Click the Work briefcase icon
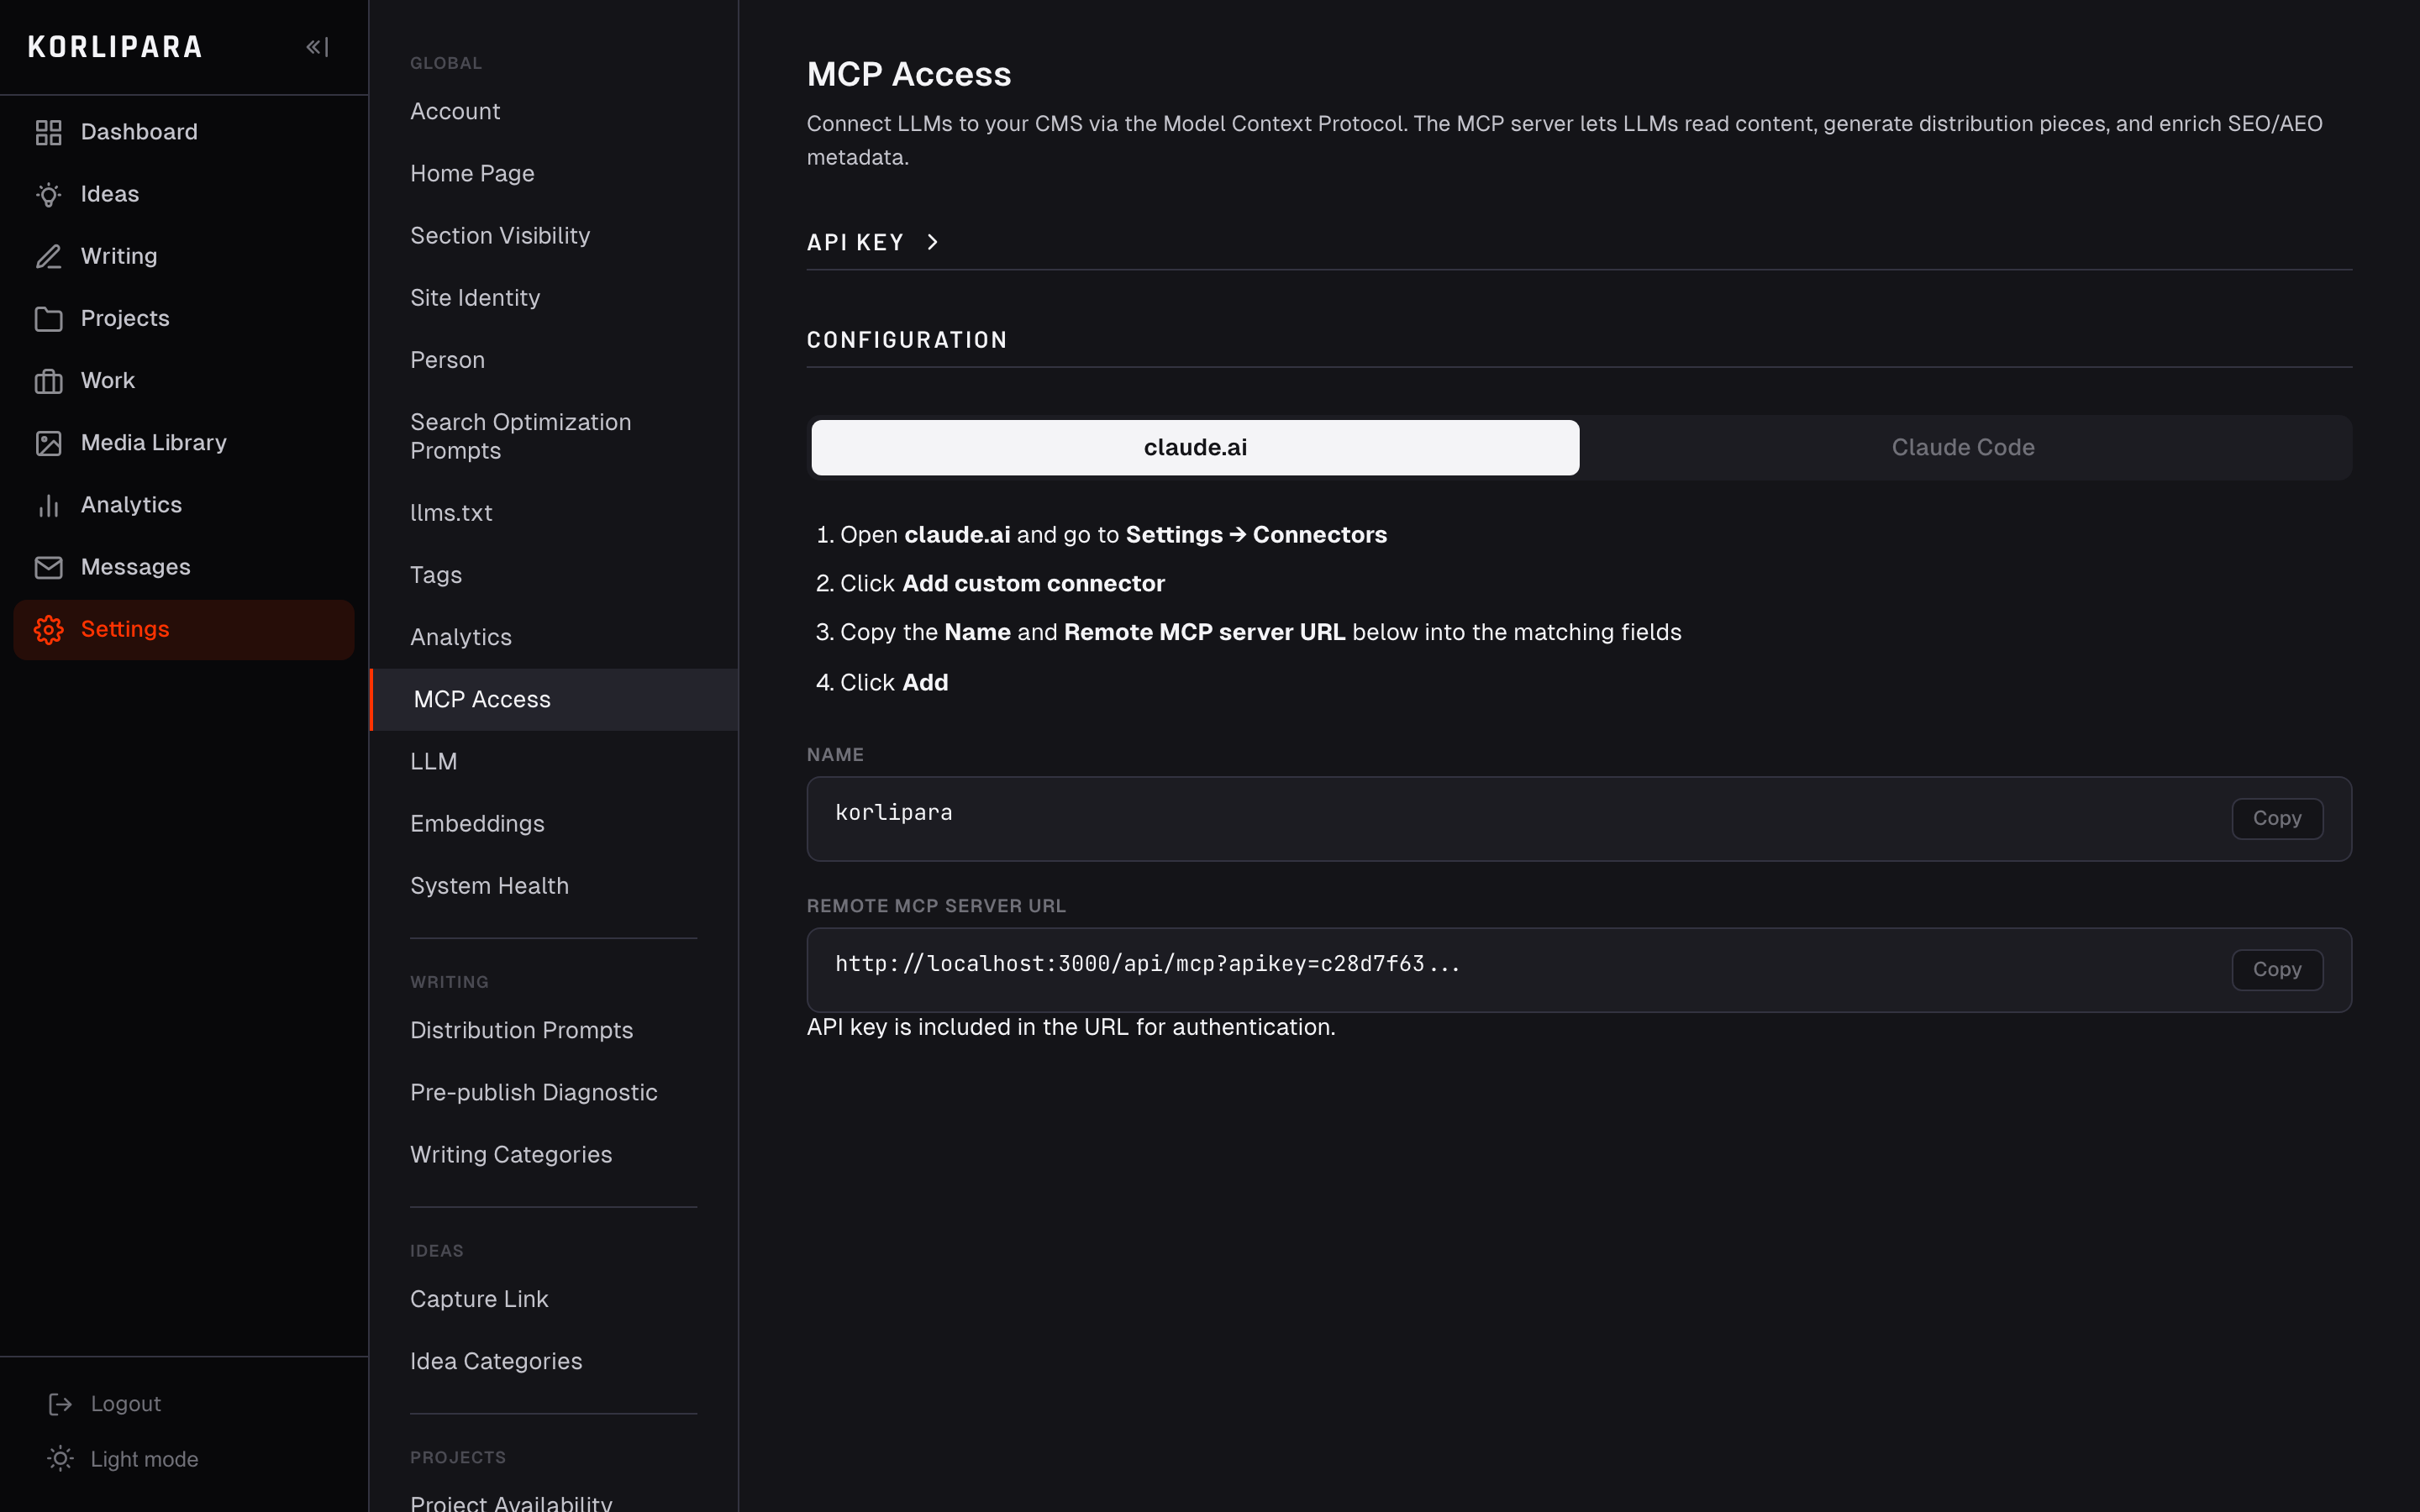 click(48, 380)
